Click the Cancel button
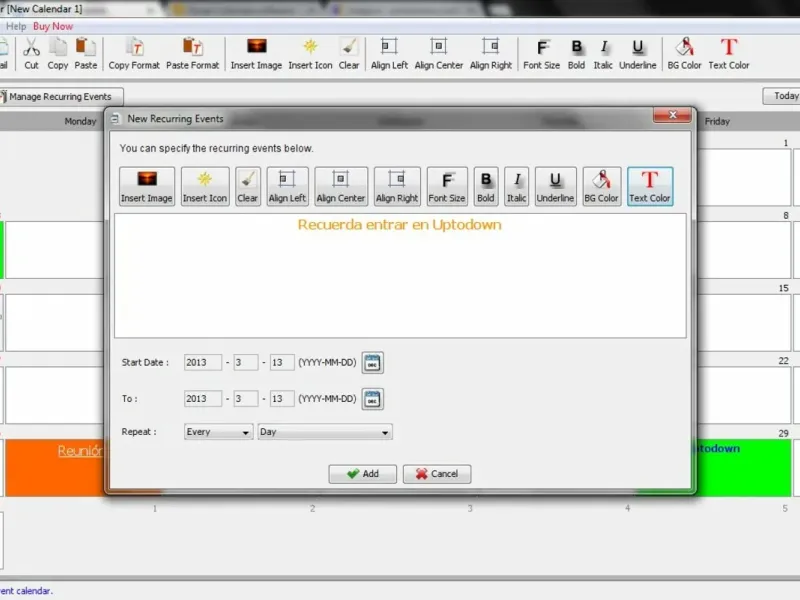 tap(437, 474)
